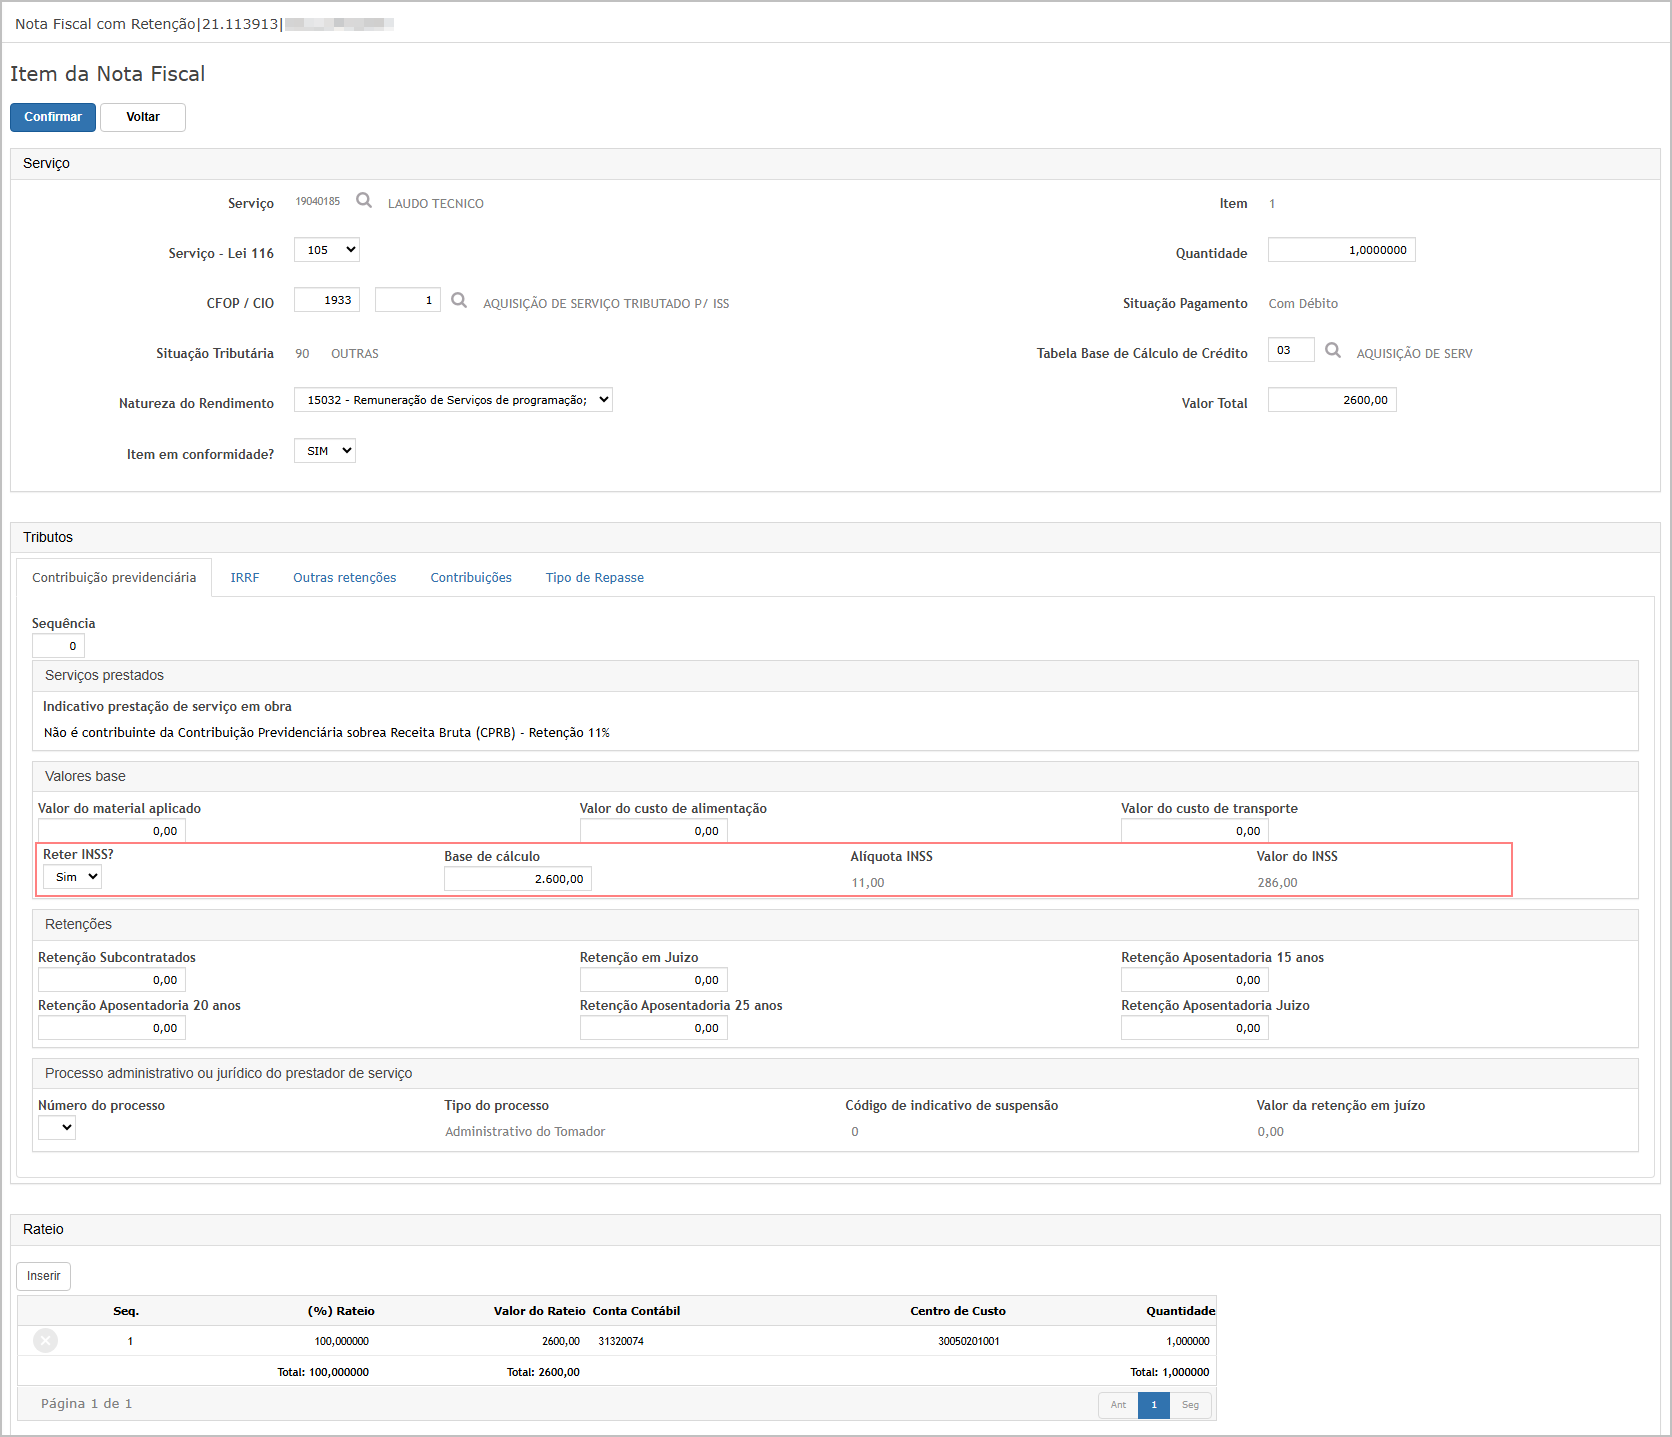This screenshot has height=1437, width=1672.
Task: Confirm the nota fiscal item
Action: coord(53,117)
